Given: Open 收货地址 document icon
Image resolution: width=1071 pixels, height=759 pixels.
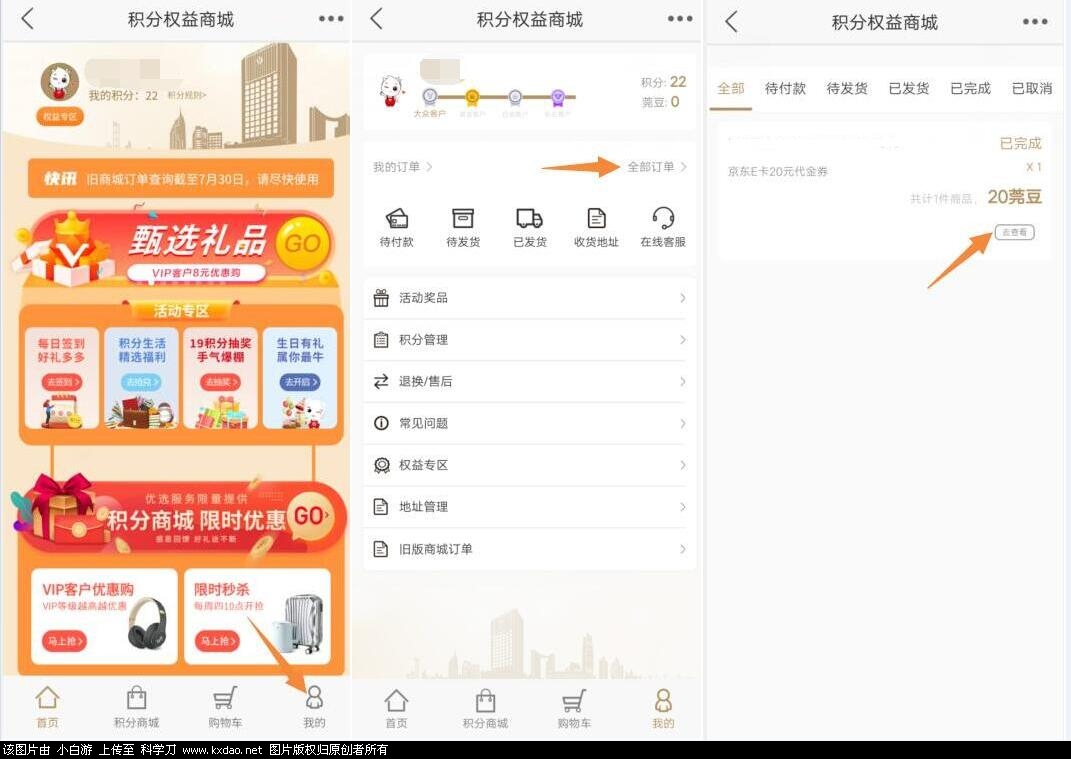Looking at the screenshot, I should (596, 219).
